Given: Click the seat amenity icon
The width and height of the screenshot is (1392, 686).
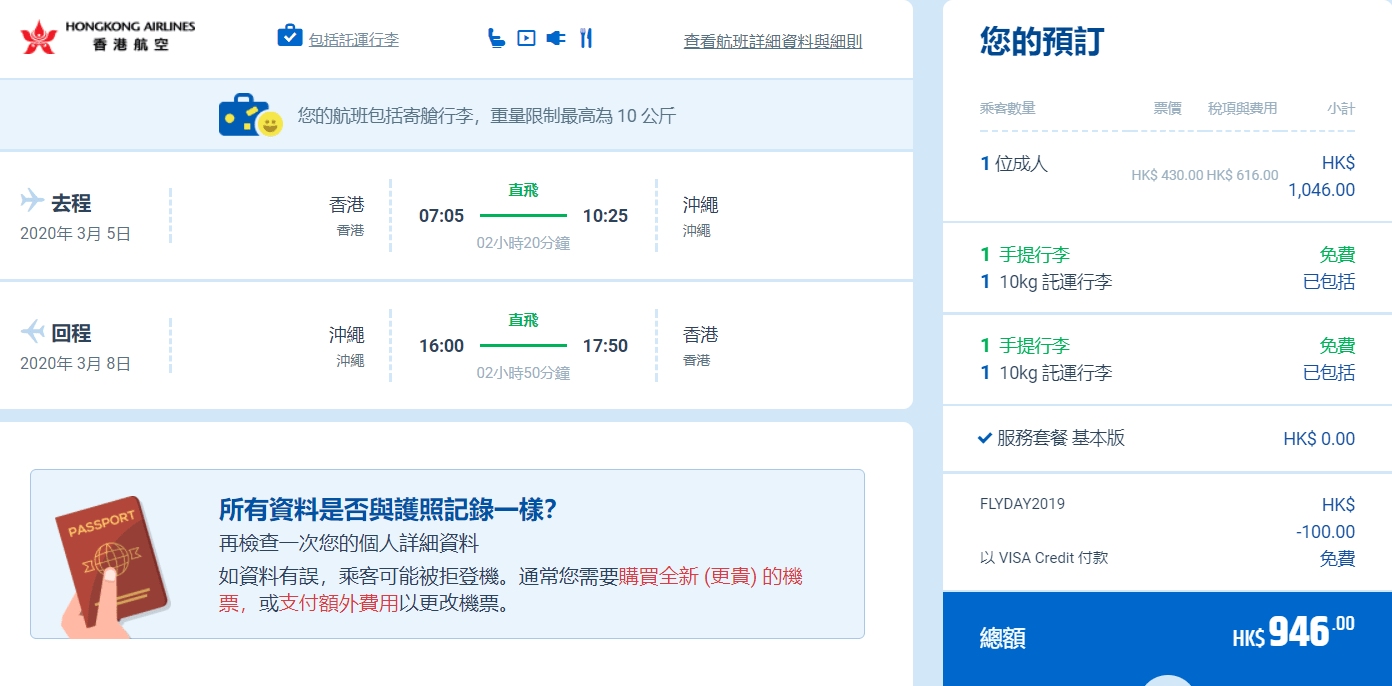Looking at the screenshot, I should pyautogui.click(x=496, y=38).
